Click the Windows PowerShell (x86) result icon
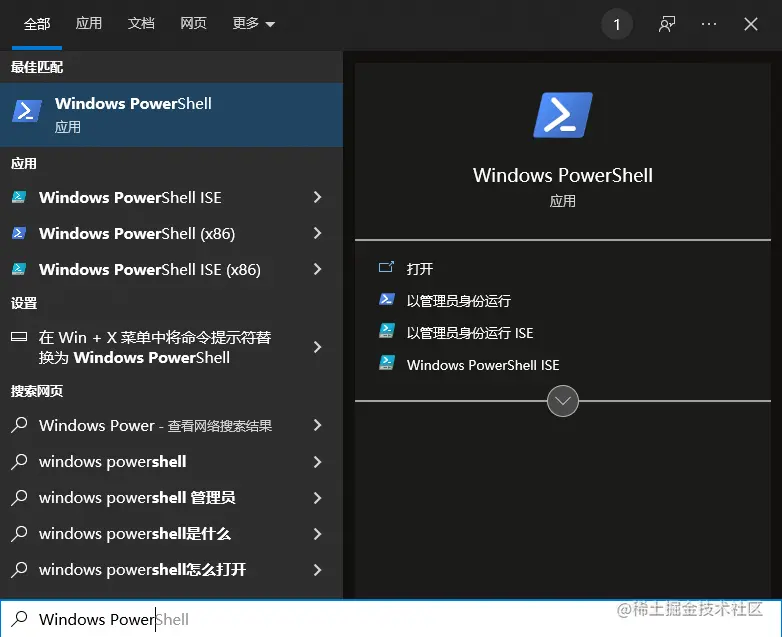782x637 pixels. pos(19,233)
